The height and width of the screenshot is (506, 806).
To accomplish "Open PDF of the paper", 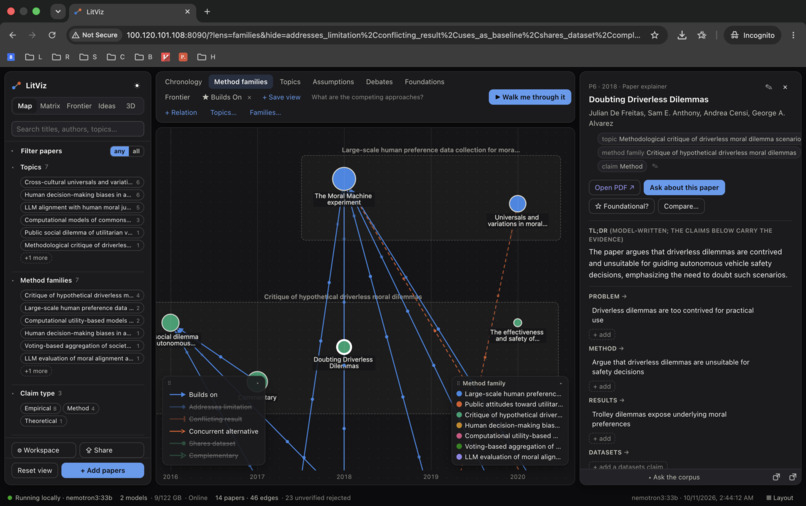I will click(614, 188).
